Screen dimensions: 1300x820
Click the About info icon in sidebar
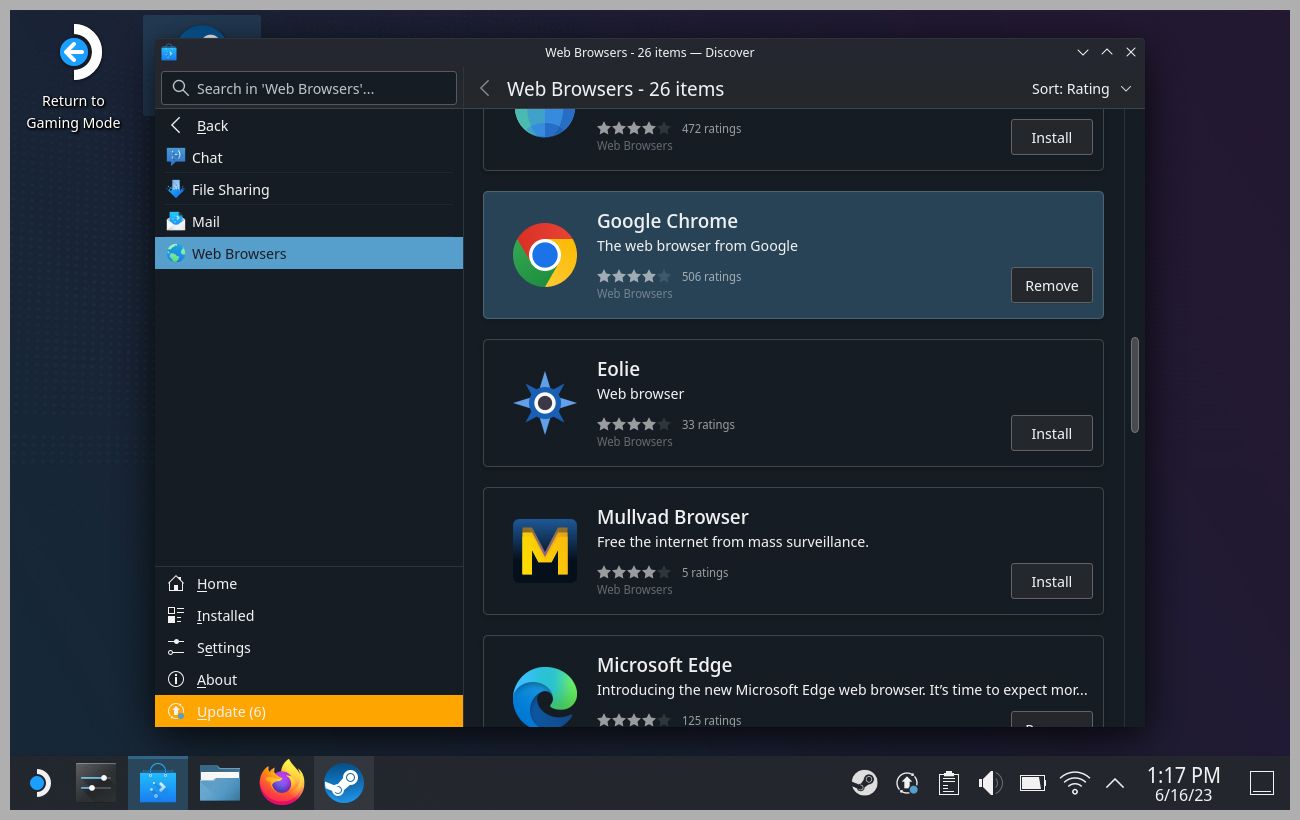point(176,679)
